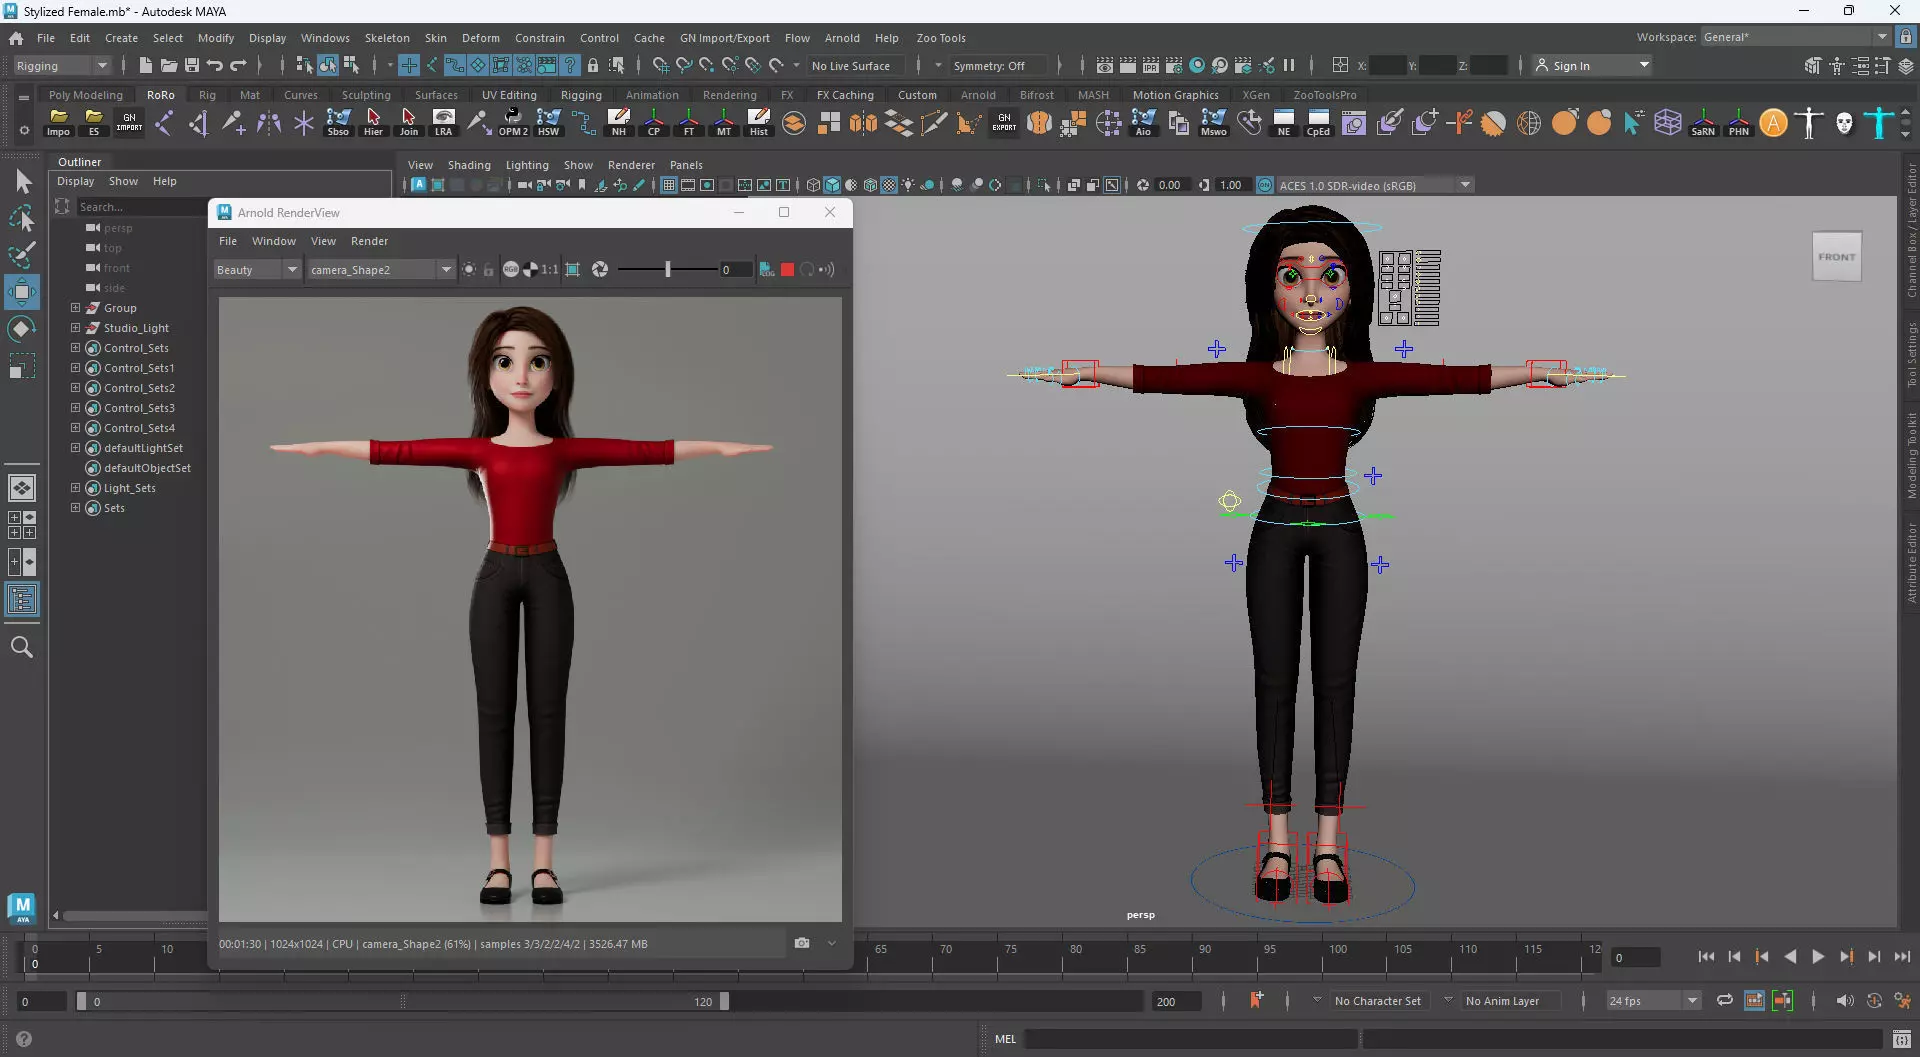
Task: Expand the Light_Sets outliner node
Action: click(75, 488)
